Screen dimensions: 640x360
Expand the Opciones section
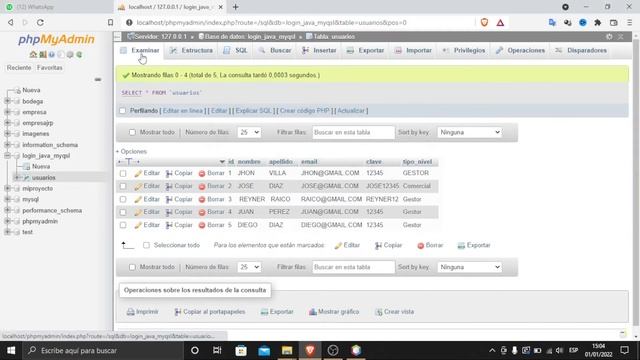pos(131,151)
